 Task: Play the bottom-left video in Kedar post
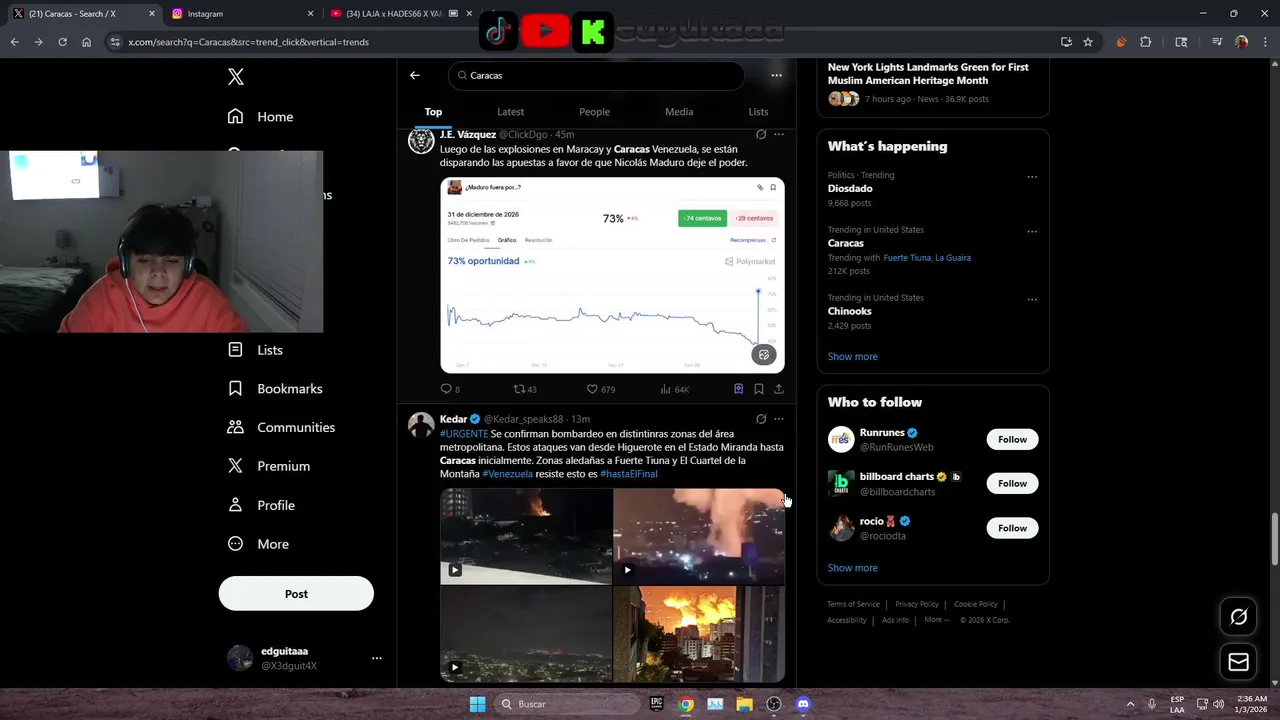[526, 634]
